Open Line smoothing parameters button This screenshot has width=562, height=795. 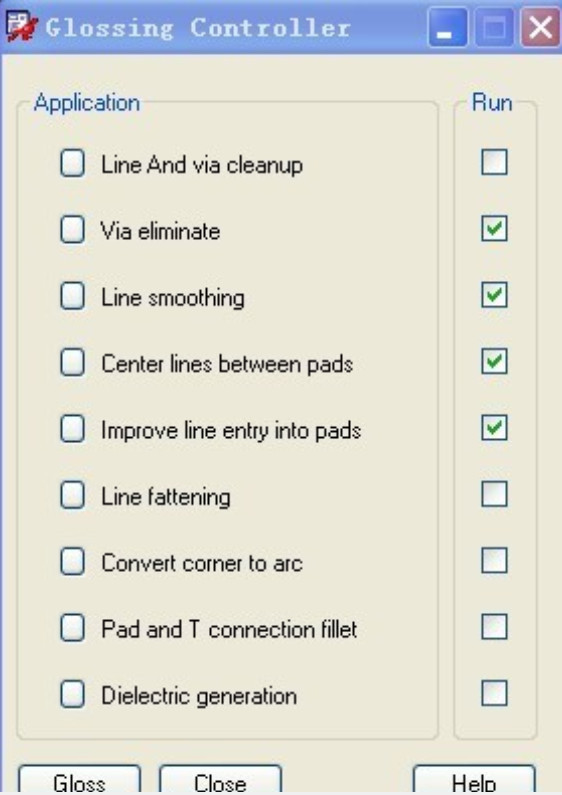click(73, 296)
